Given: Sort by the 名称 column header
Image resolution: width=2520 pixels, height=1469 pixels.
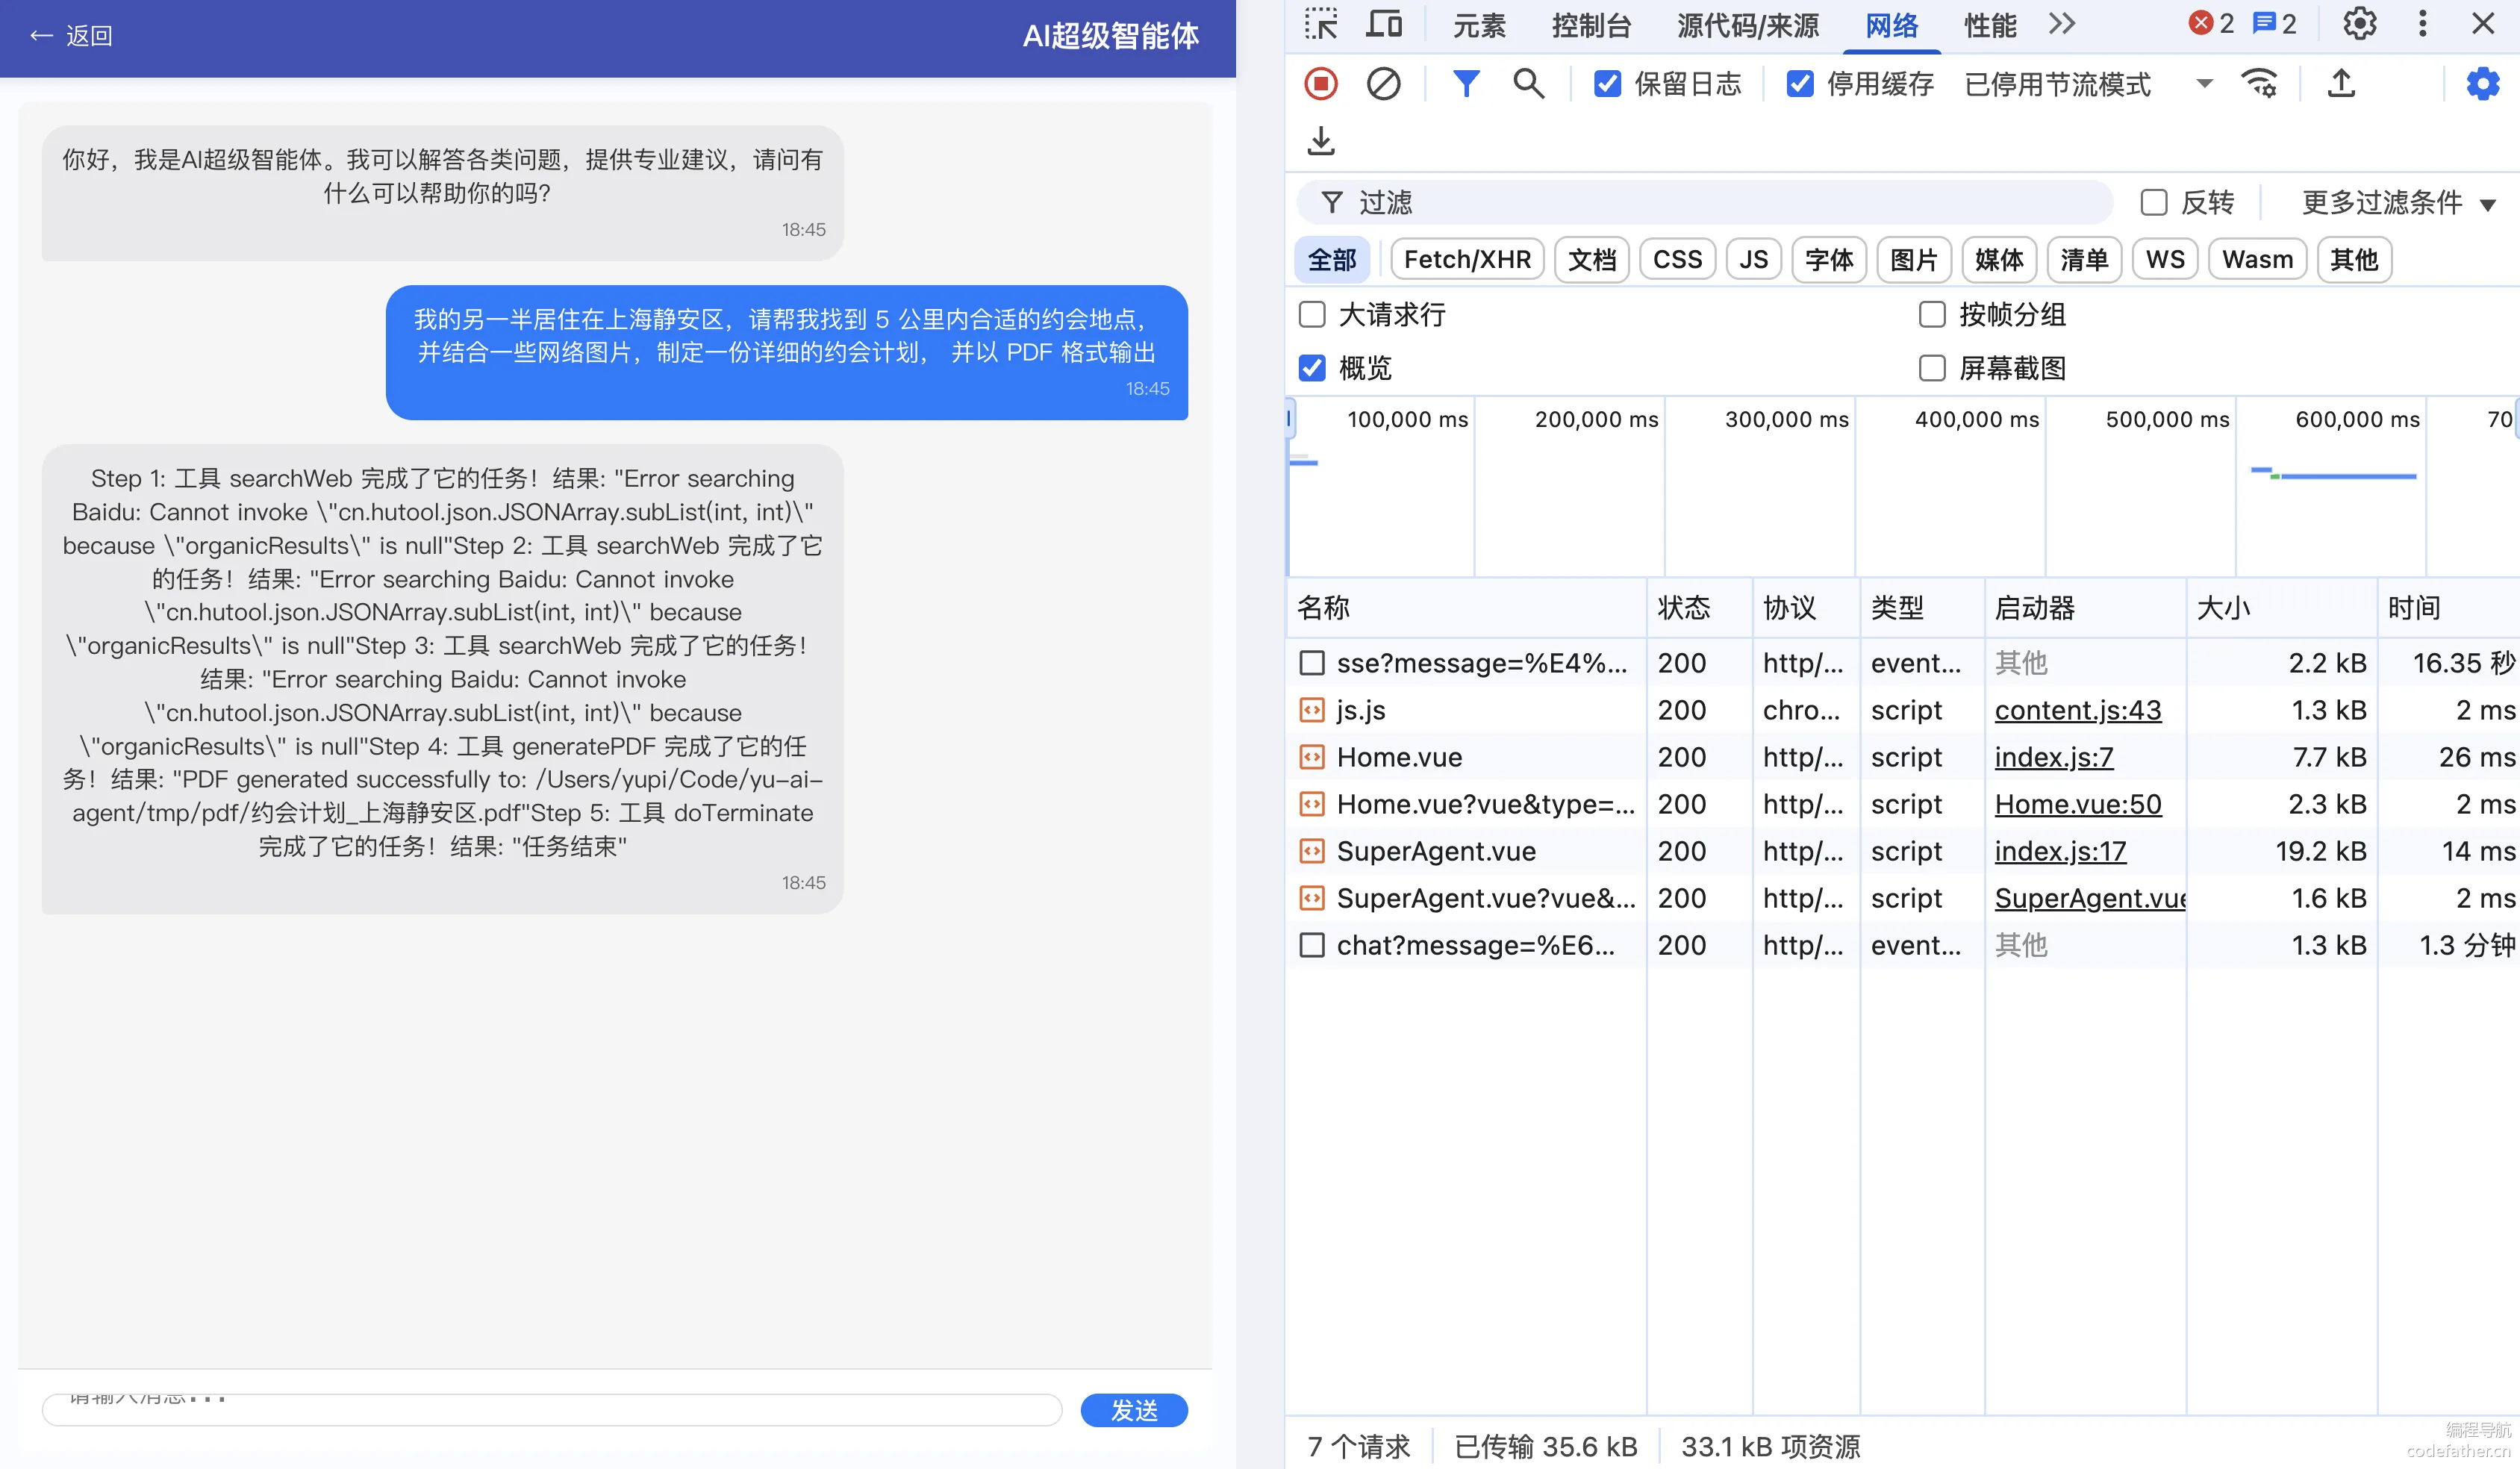Looking at the screenshot, I should click(x=1466, y=608).
